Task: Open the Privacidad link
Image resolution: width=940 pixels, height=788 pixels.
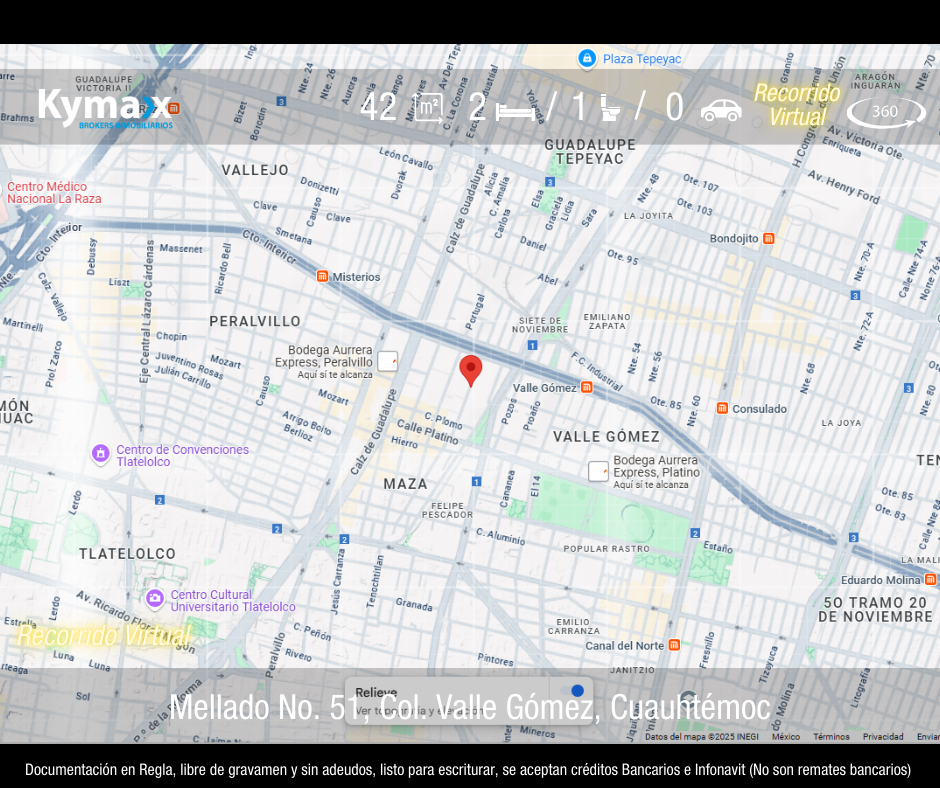Action: tap(883, 736)
